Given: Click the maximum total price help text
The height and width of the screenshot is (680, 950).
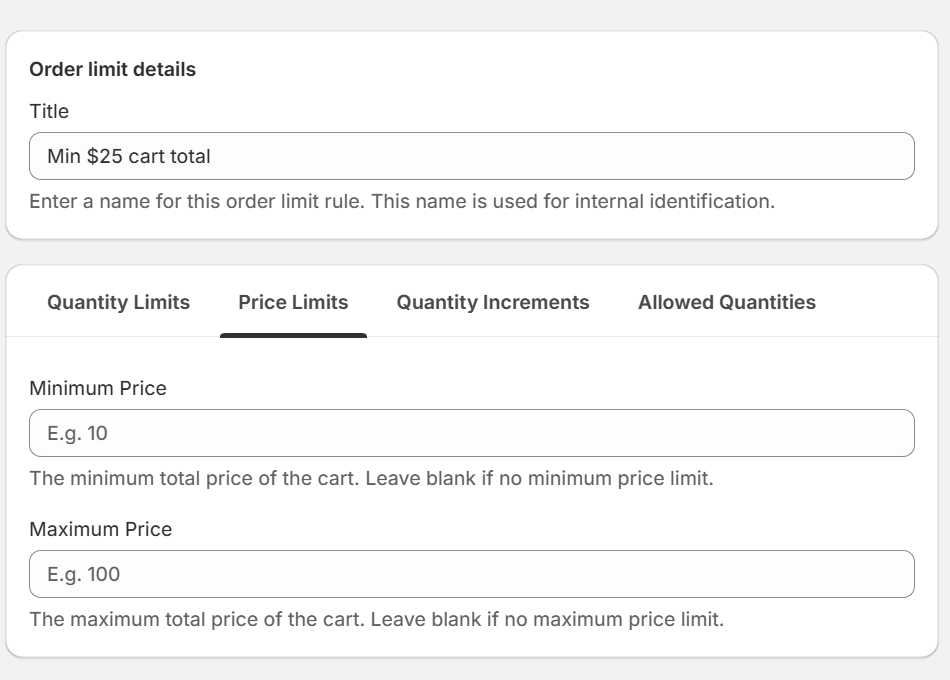Looking at the screenshot, I should click(376, 619).
